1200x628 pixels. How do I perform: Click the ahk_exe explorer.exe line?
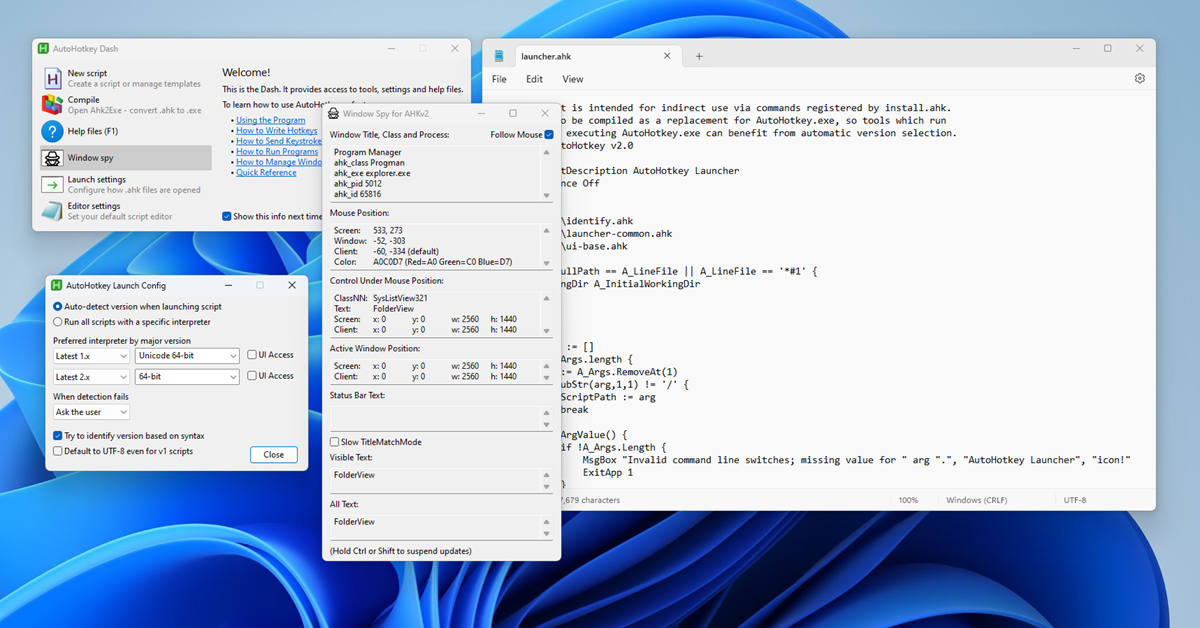372,173
